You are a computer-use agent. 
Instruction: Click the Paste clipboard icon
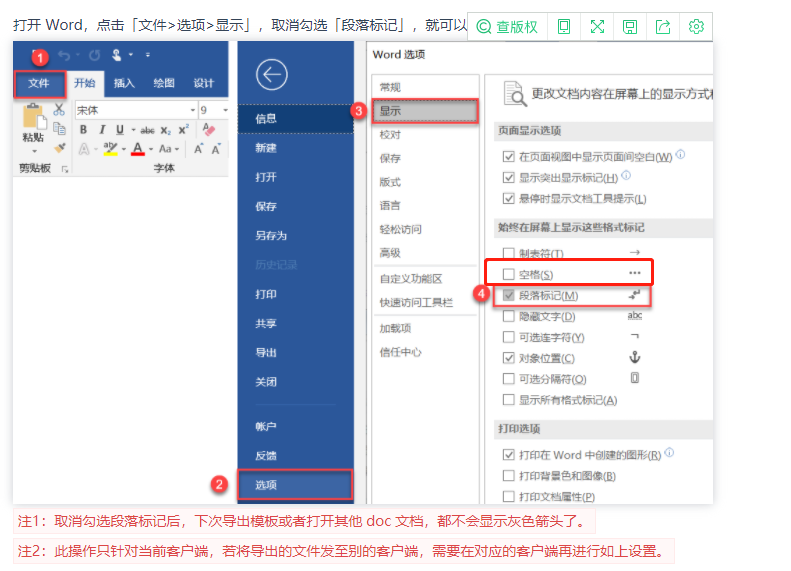(34, 116)
